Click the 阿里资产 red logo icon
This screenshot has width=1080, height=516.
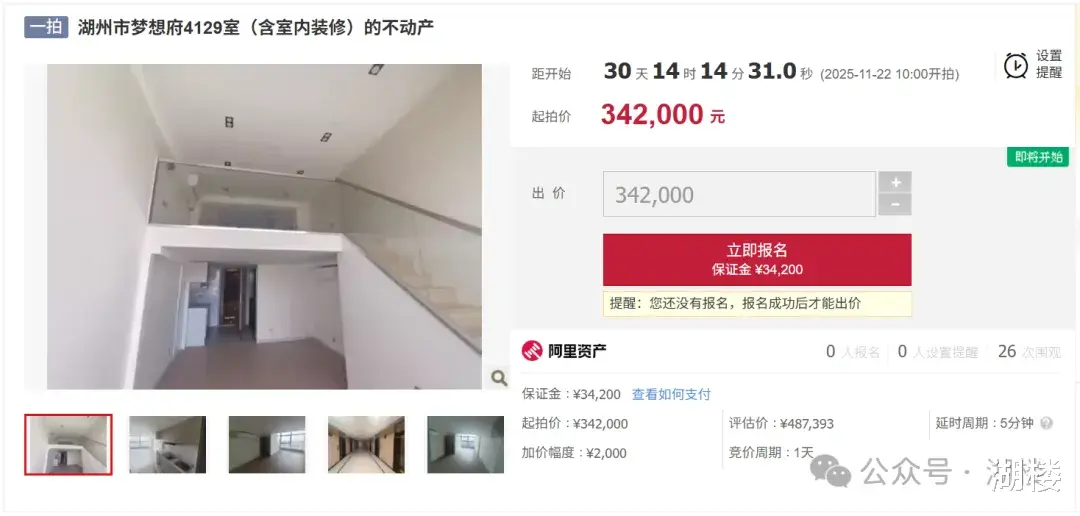coord(532,351)
